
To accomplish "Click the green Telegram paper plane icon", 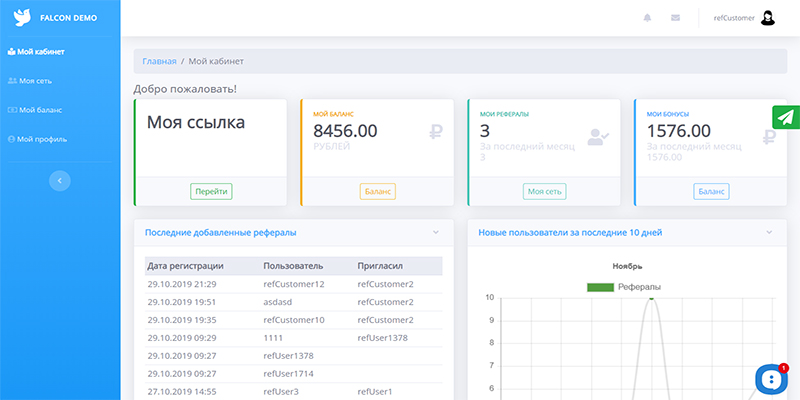I will 786,117.
